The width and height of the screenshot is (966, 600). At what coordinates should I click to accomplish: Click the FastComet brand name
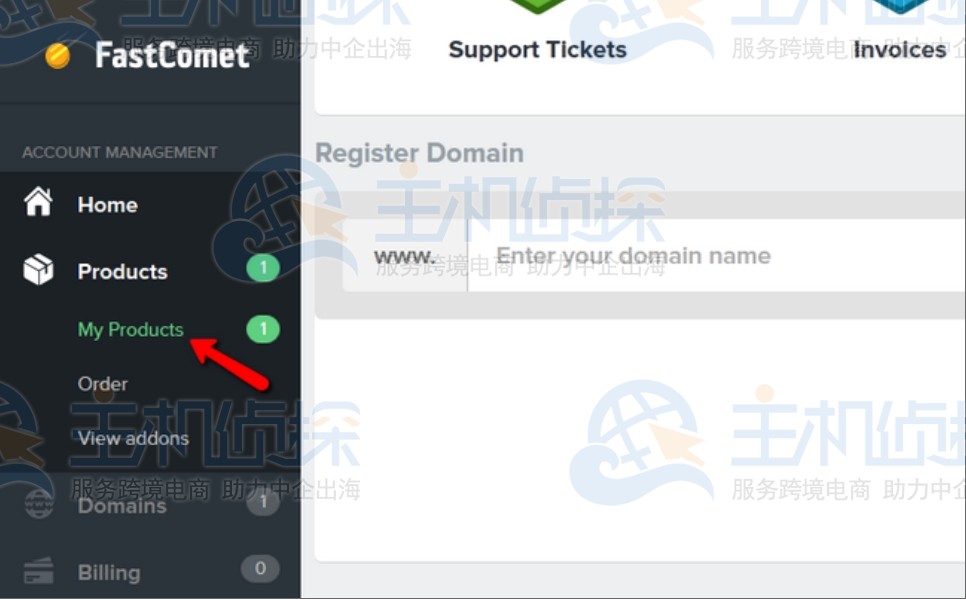(x=172, y=56)
